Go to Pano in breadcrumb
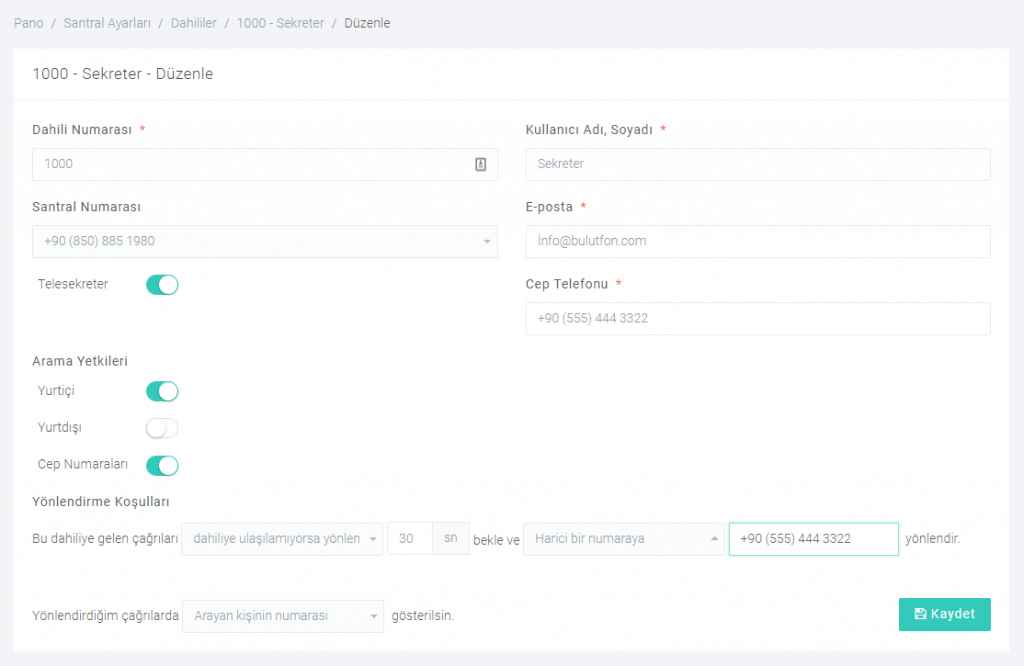 coord(29,23)
